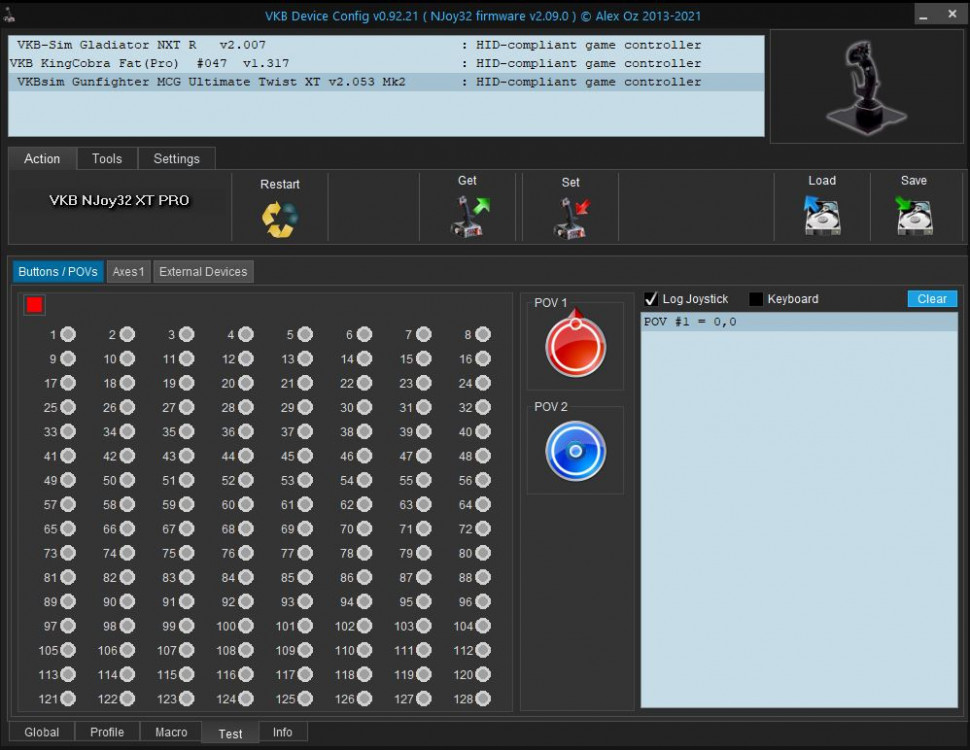Click the POV 1 red indicator dial
Viewport: 970px width, 750px height.
(x=575, y=344)
